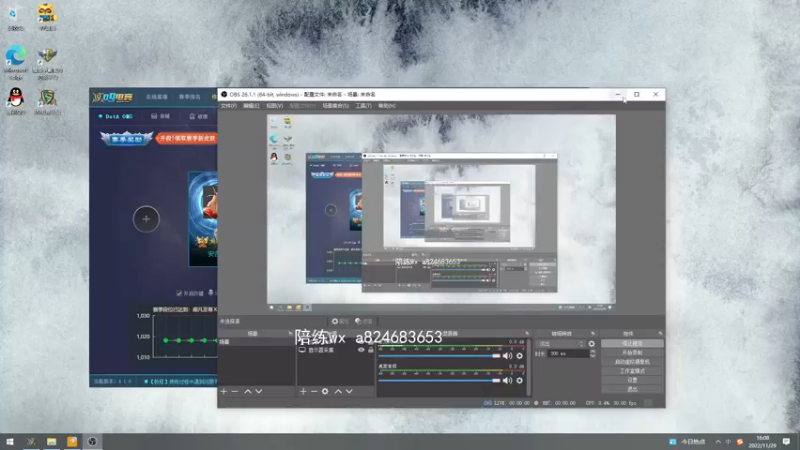
Task: Remove selected scene with minus icon
Action: pos(235,391)
